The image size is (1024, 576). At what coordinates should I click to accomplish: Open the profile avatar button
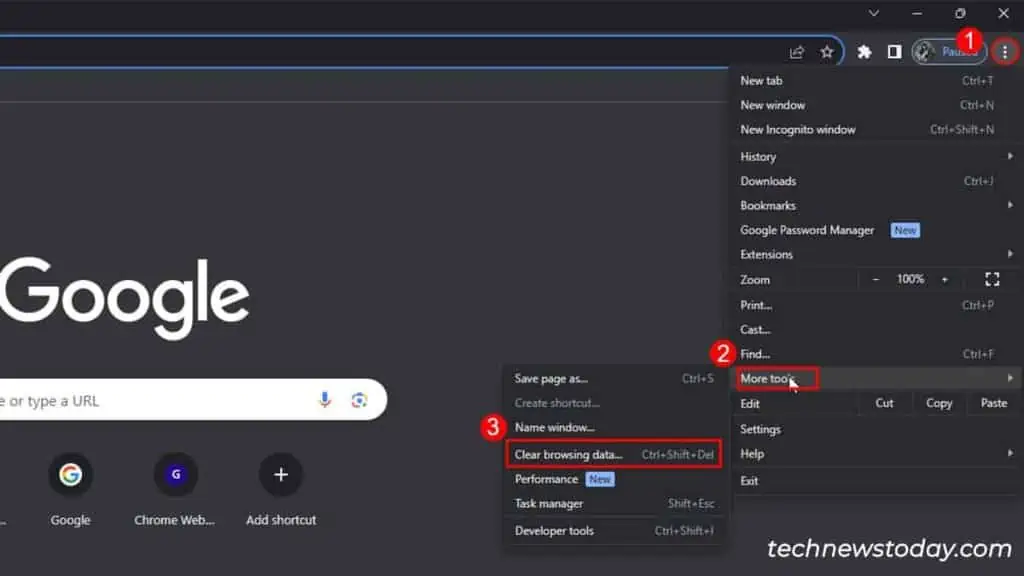(948, 52)
